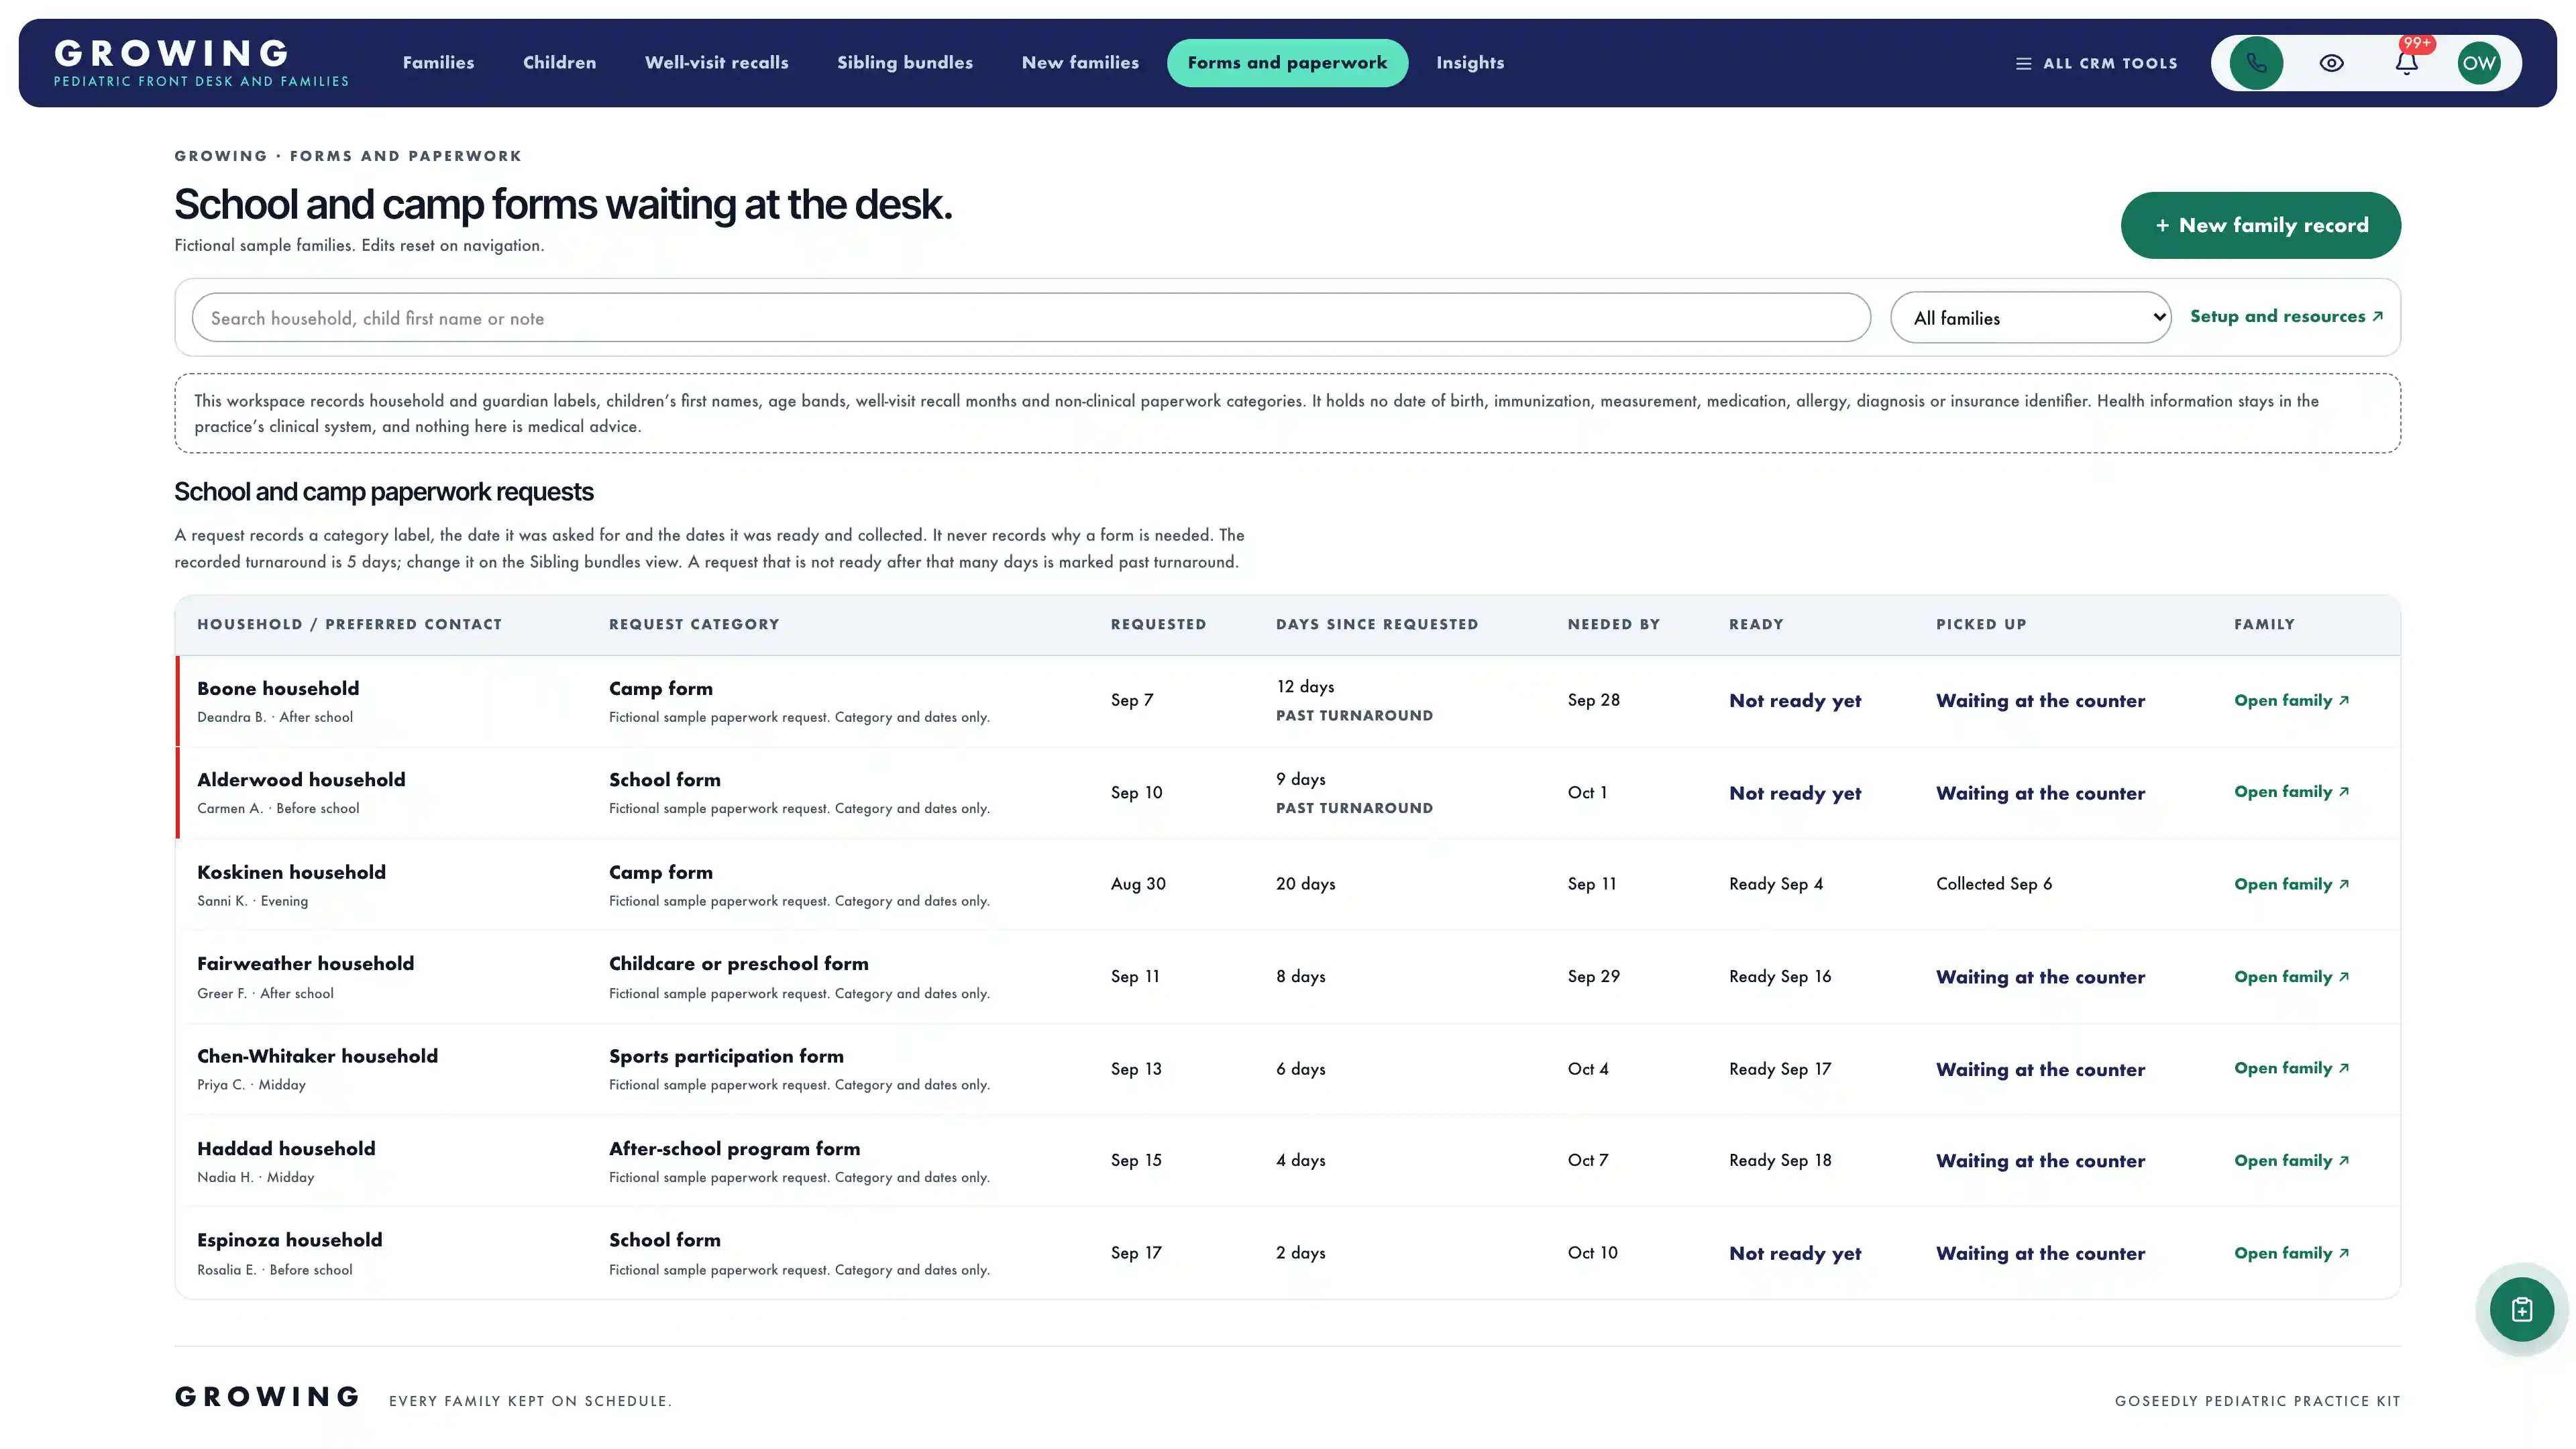The width and height of the screenshot is (2576, 1449).
Task: Click Ready Sep 18 cell
Action: (x=1780, y=1161)
